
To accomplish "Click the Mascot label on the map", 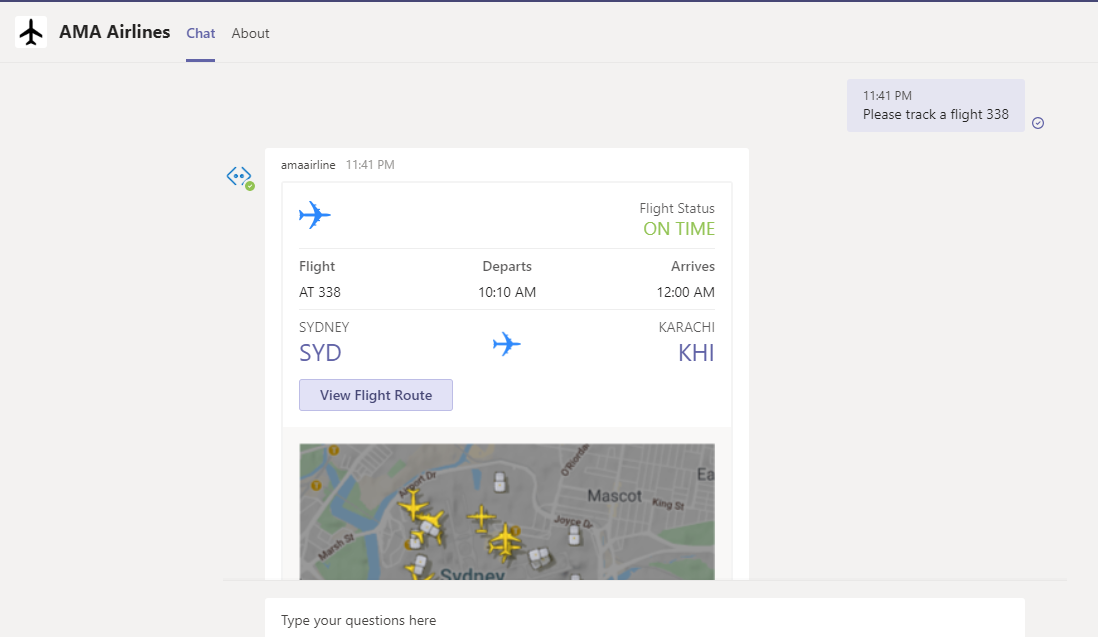I will 614,496.
